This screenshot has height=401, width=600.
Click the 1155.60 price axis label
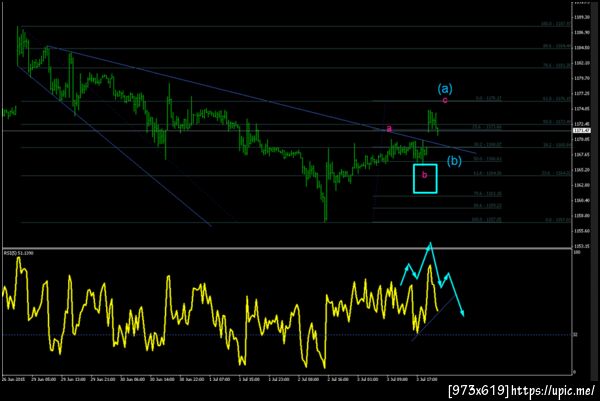(582, 231)
